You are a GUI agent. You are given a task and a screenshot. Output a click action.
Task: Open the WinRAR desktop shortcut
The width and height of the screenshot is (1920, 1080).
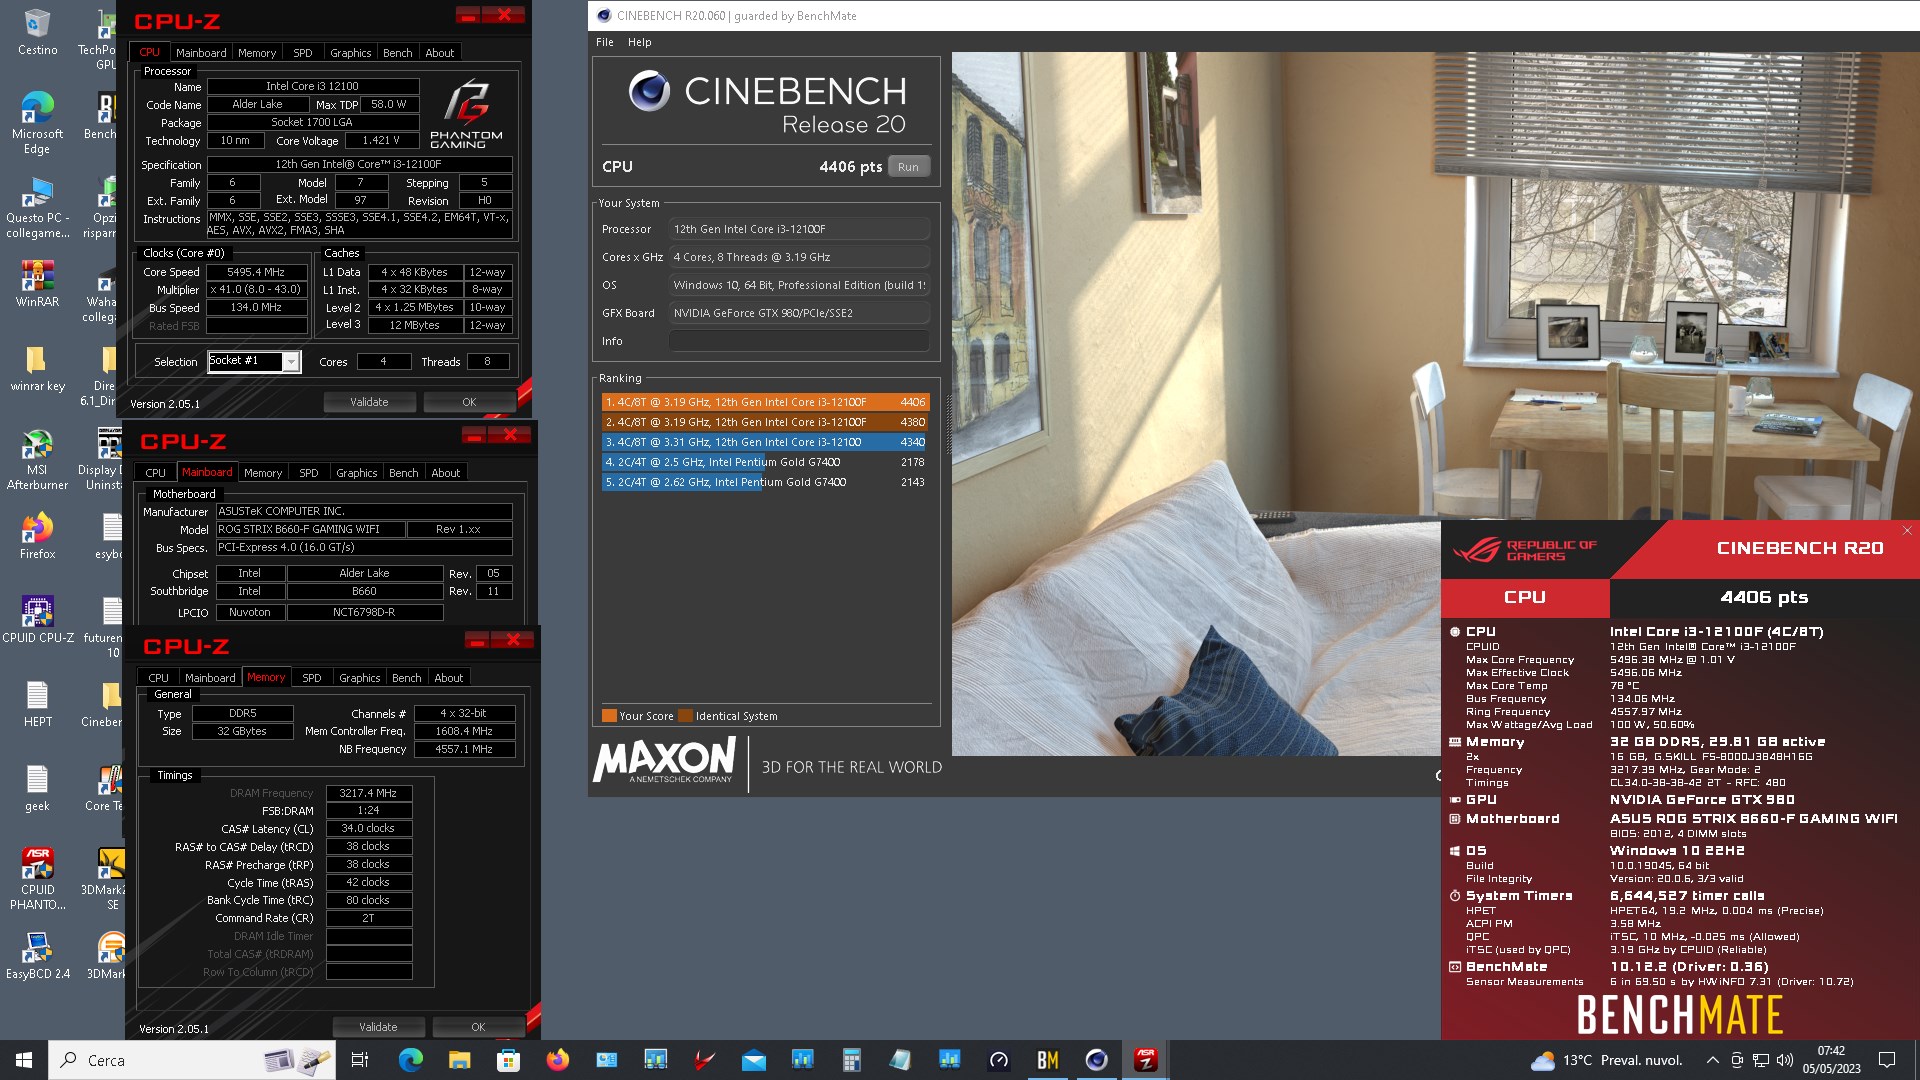pos(37,283)
